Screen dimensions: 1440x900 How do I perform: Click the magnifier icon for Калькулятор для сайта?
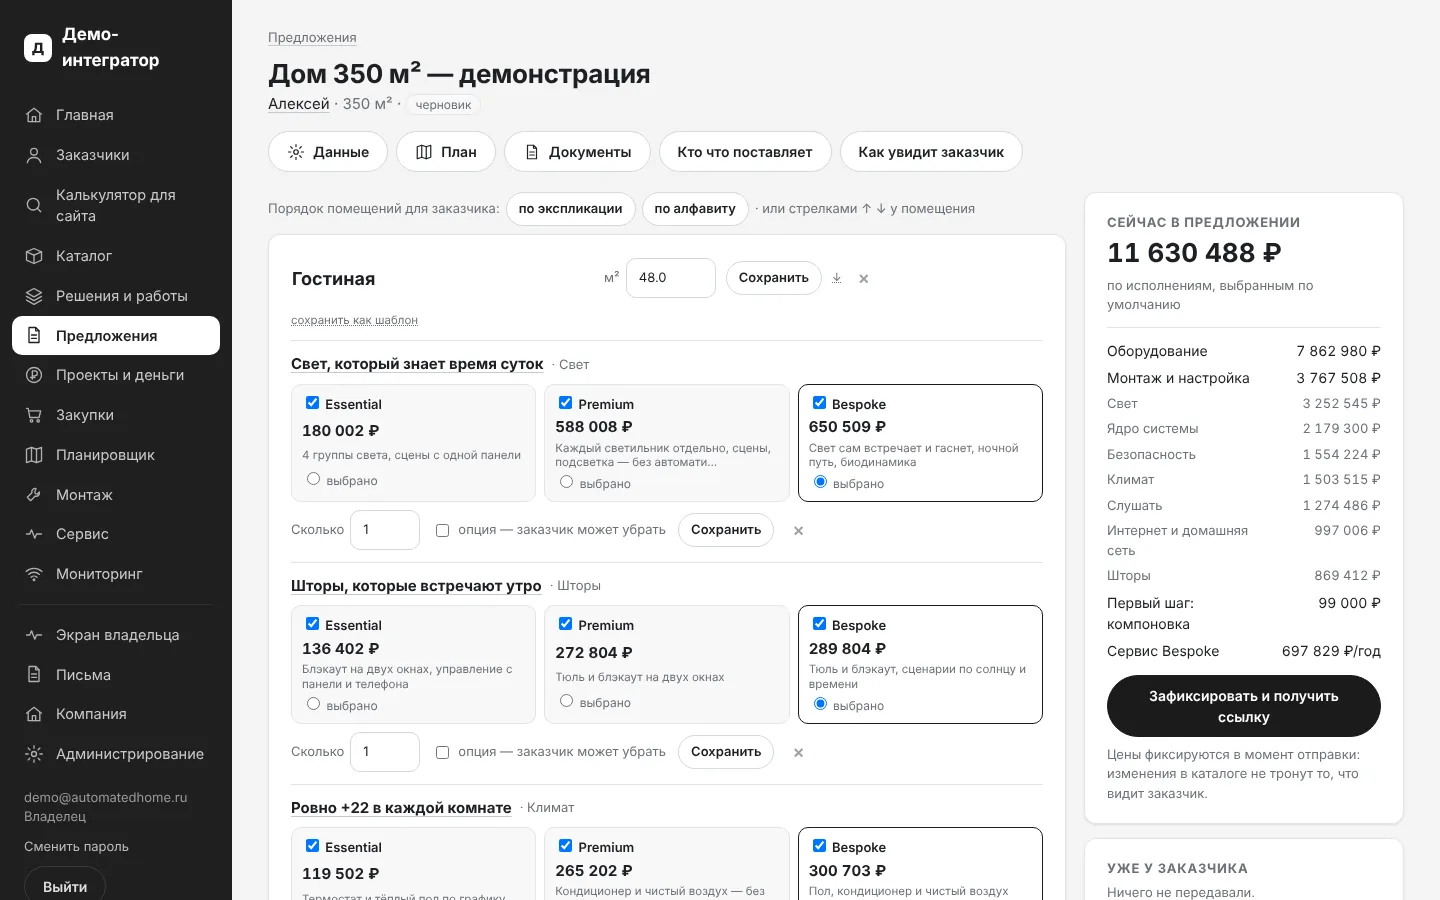(x=34, y=205)
